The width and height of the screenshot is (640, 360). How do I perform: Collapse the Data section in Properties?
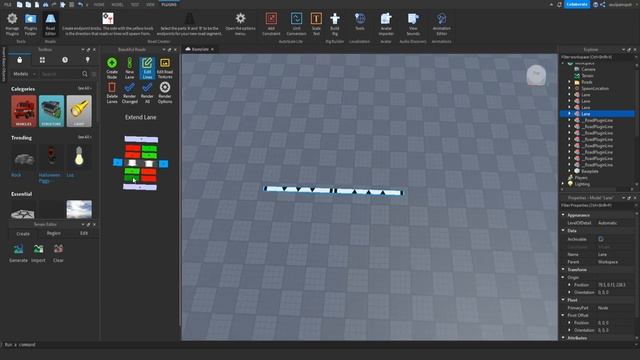(563, 230)
